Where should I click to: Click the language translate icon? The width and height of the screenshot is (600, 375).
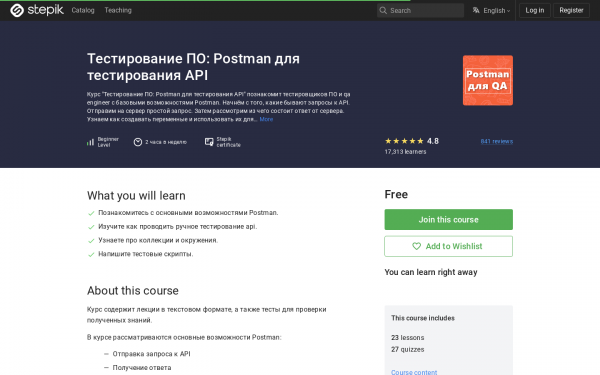476,10
